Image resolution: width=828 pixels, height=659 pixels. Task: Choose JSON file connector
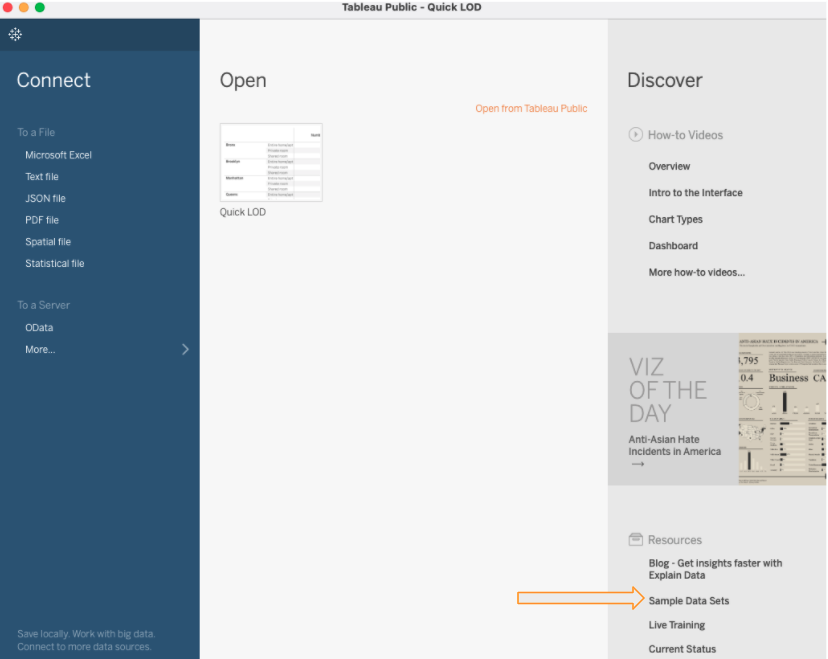(x=45, y=199)
